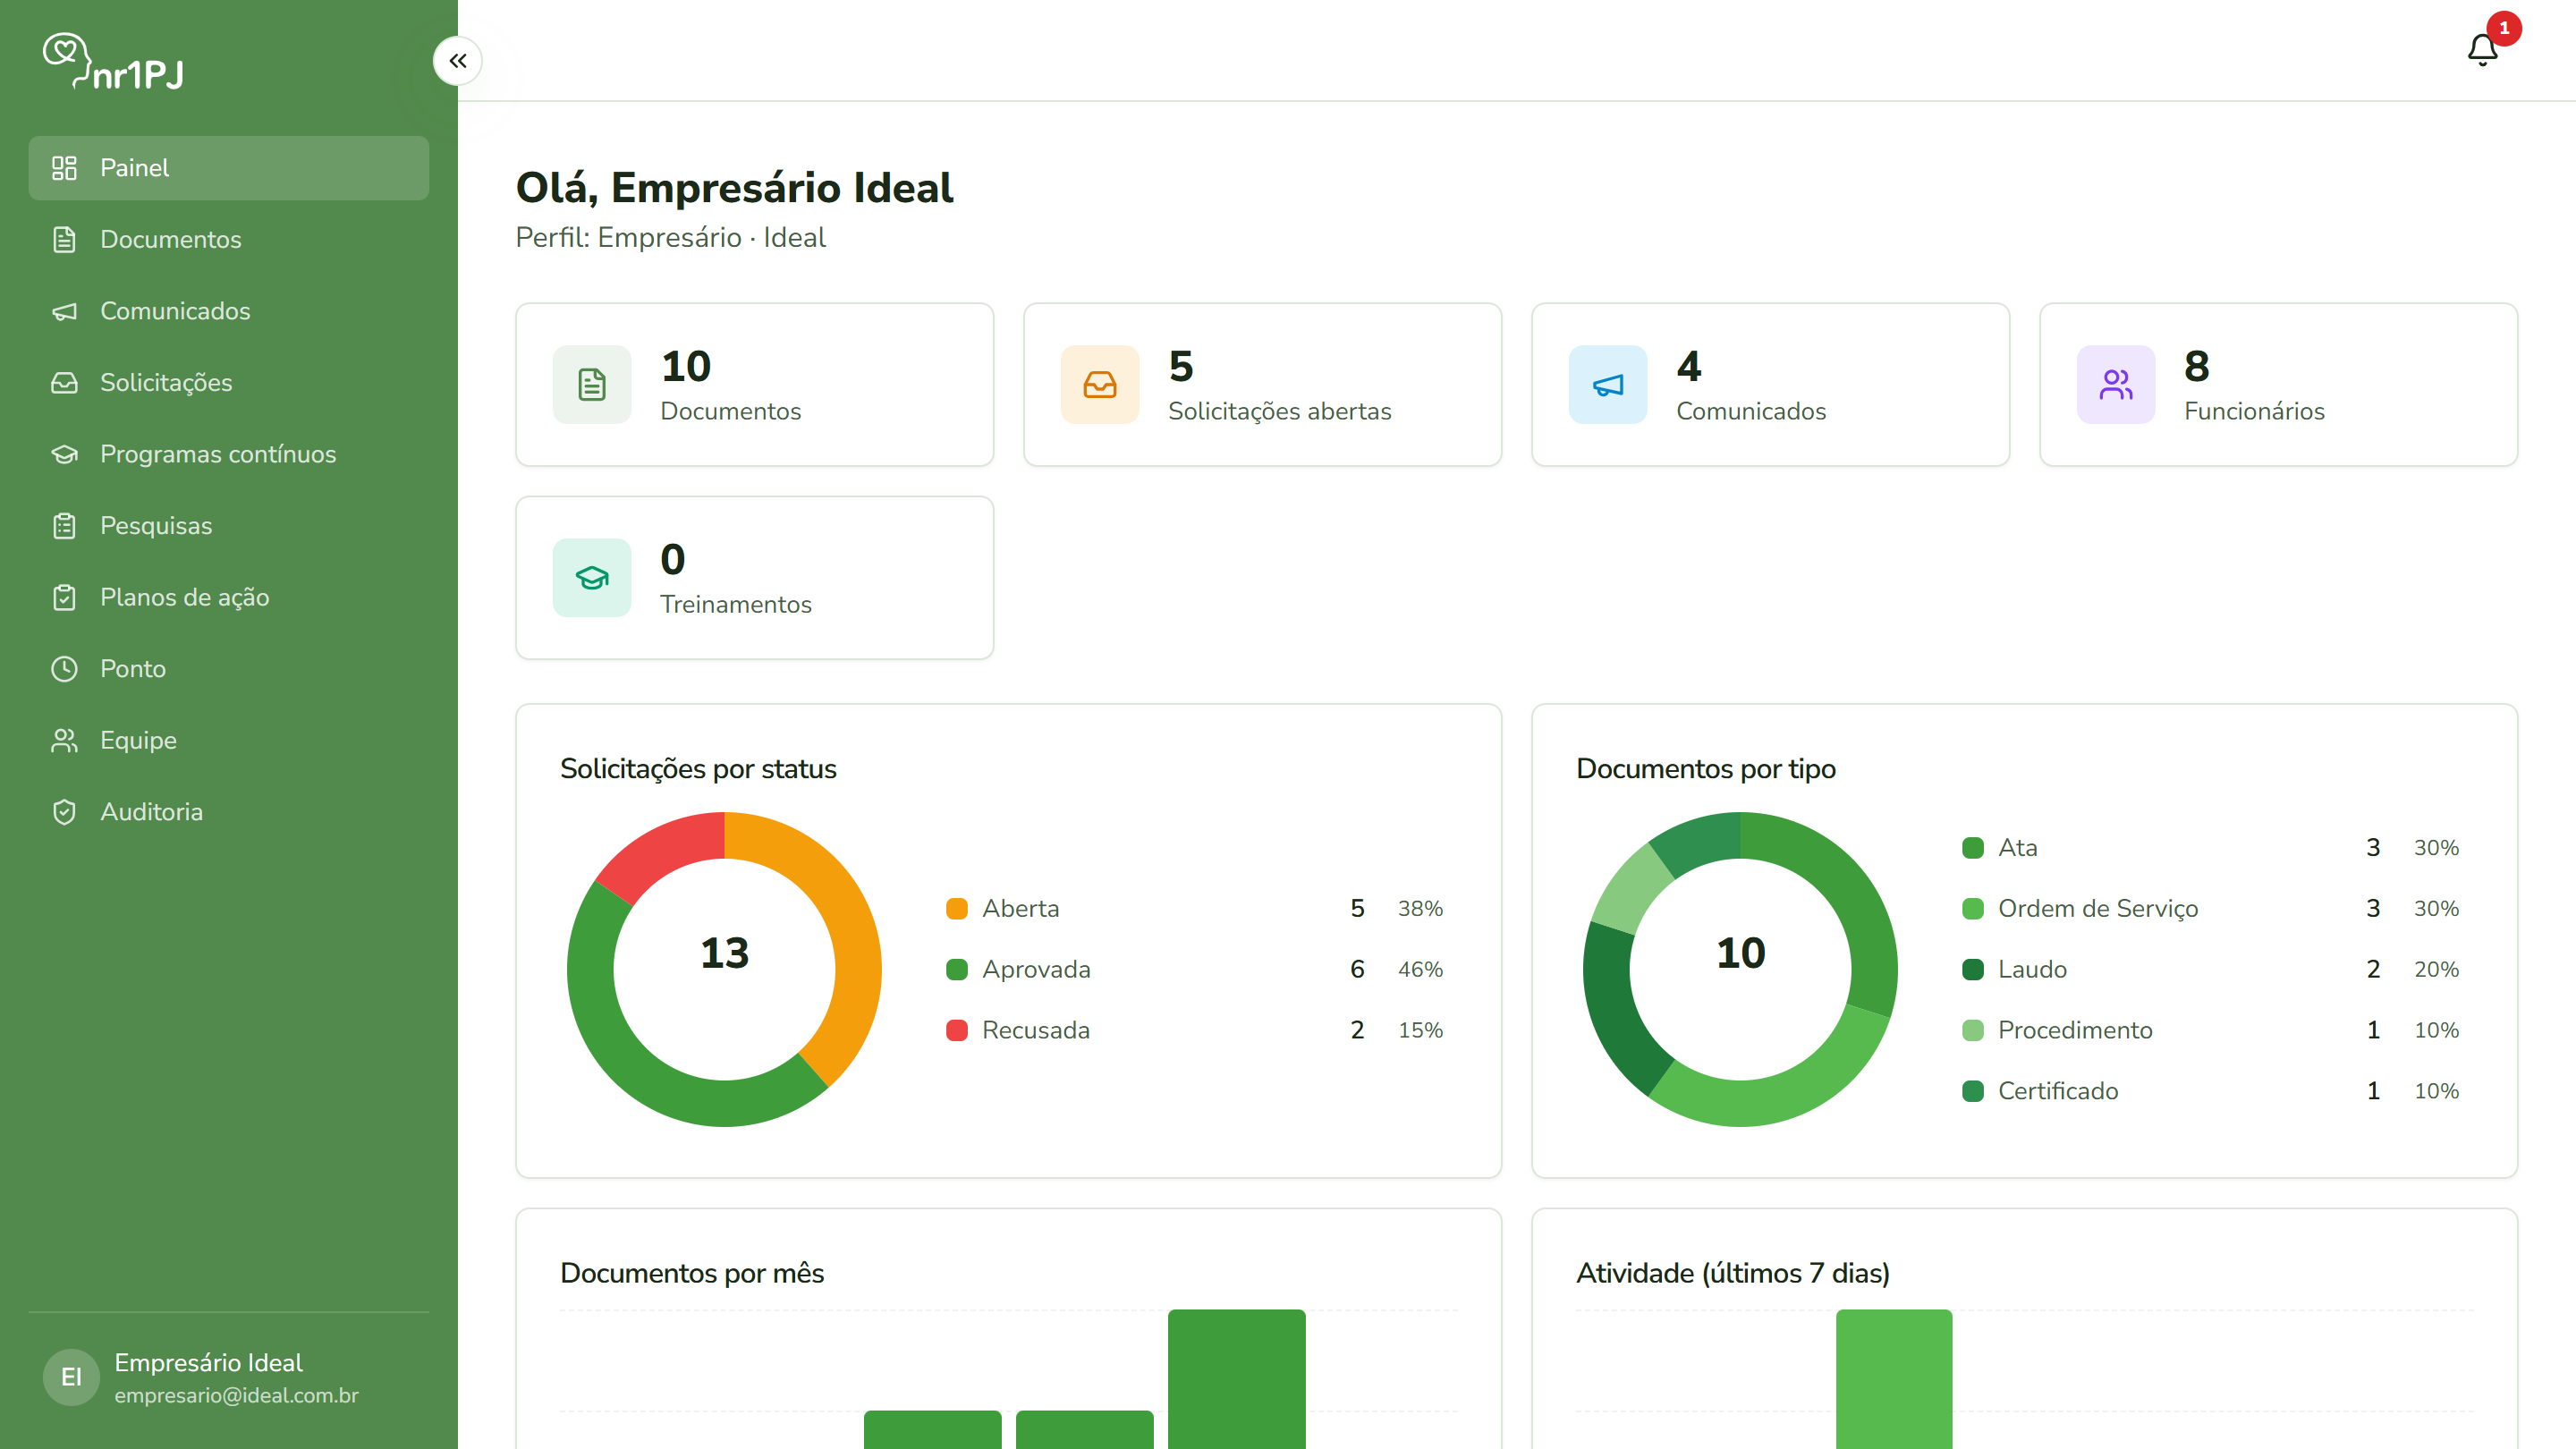Open the notifications bell
Image resolution: width=2576 pixels, height=1449 pixels.
tap(2482, 50)
